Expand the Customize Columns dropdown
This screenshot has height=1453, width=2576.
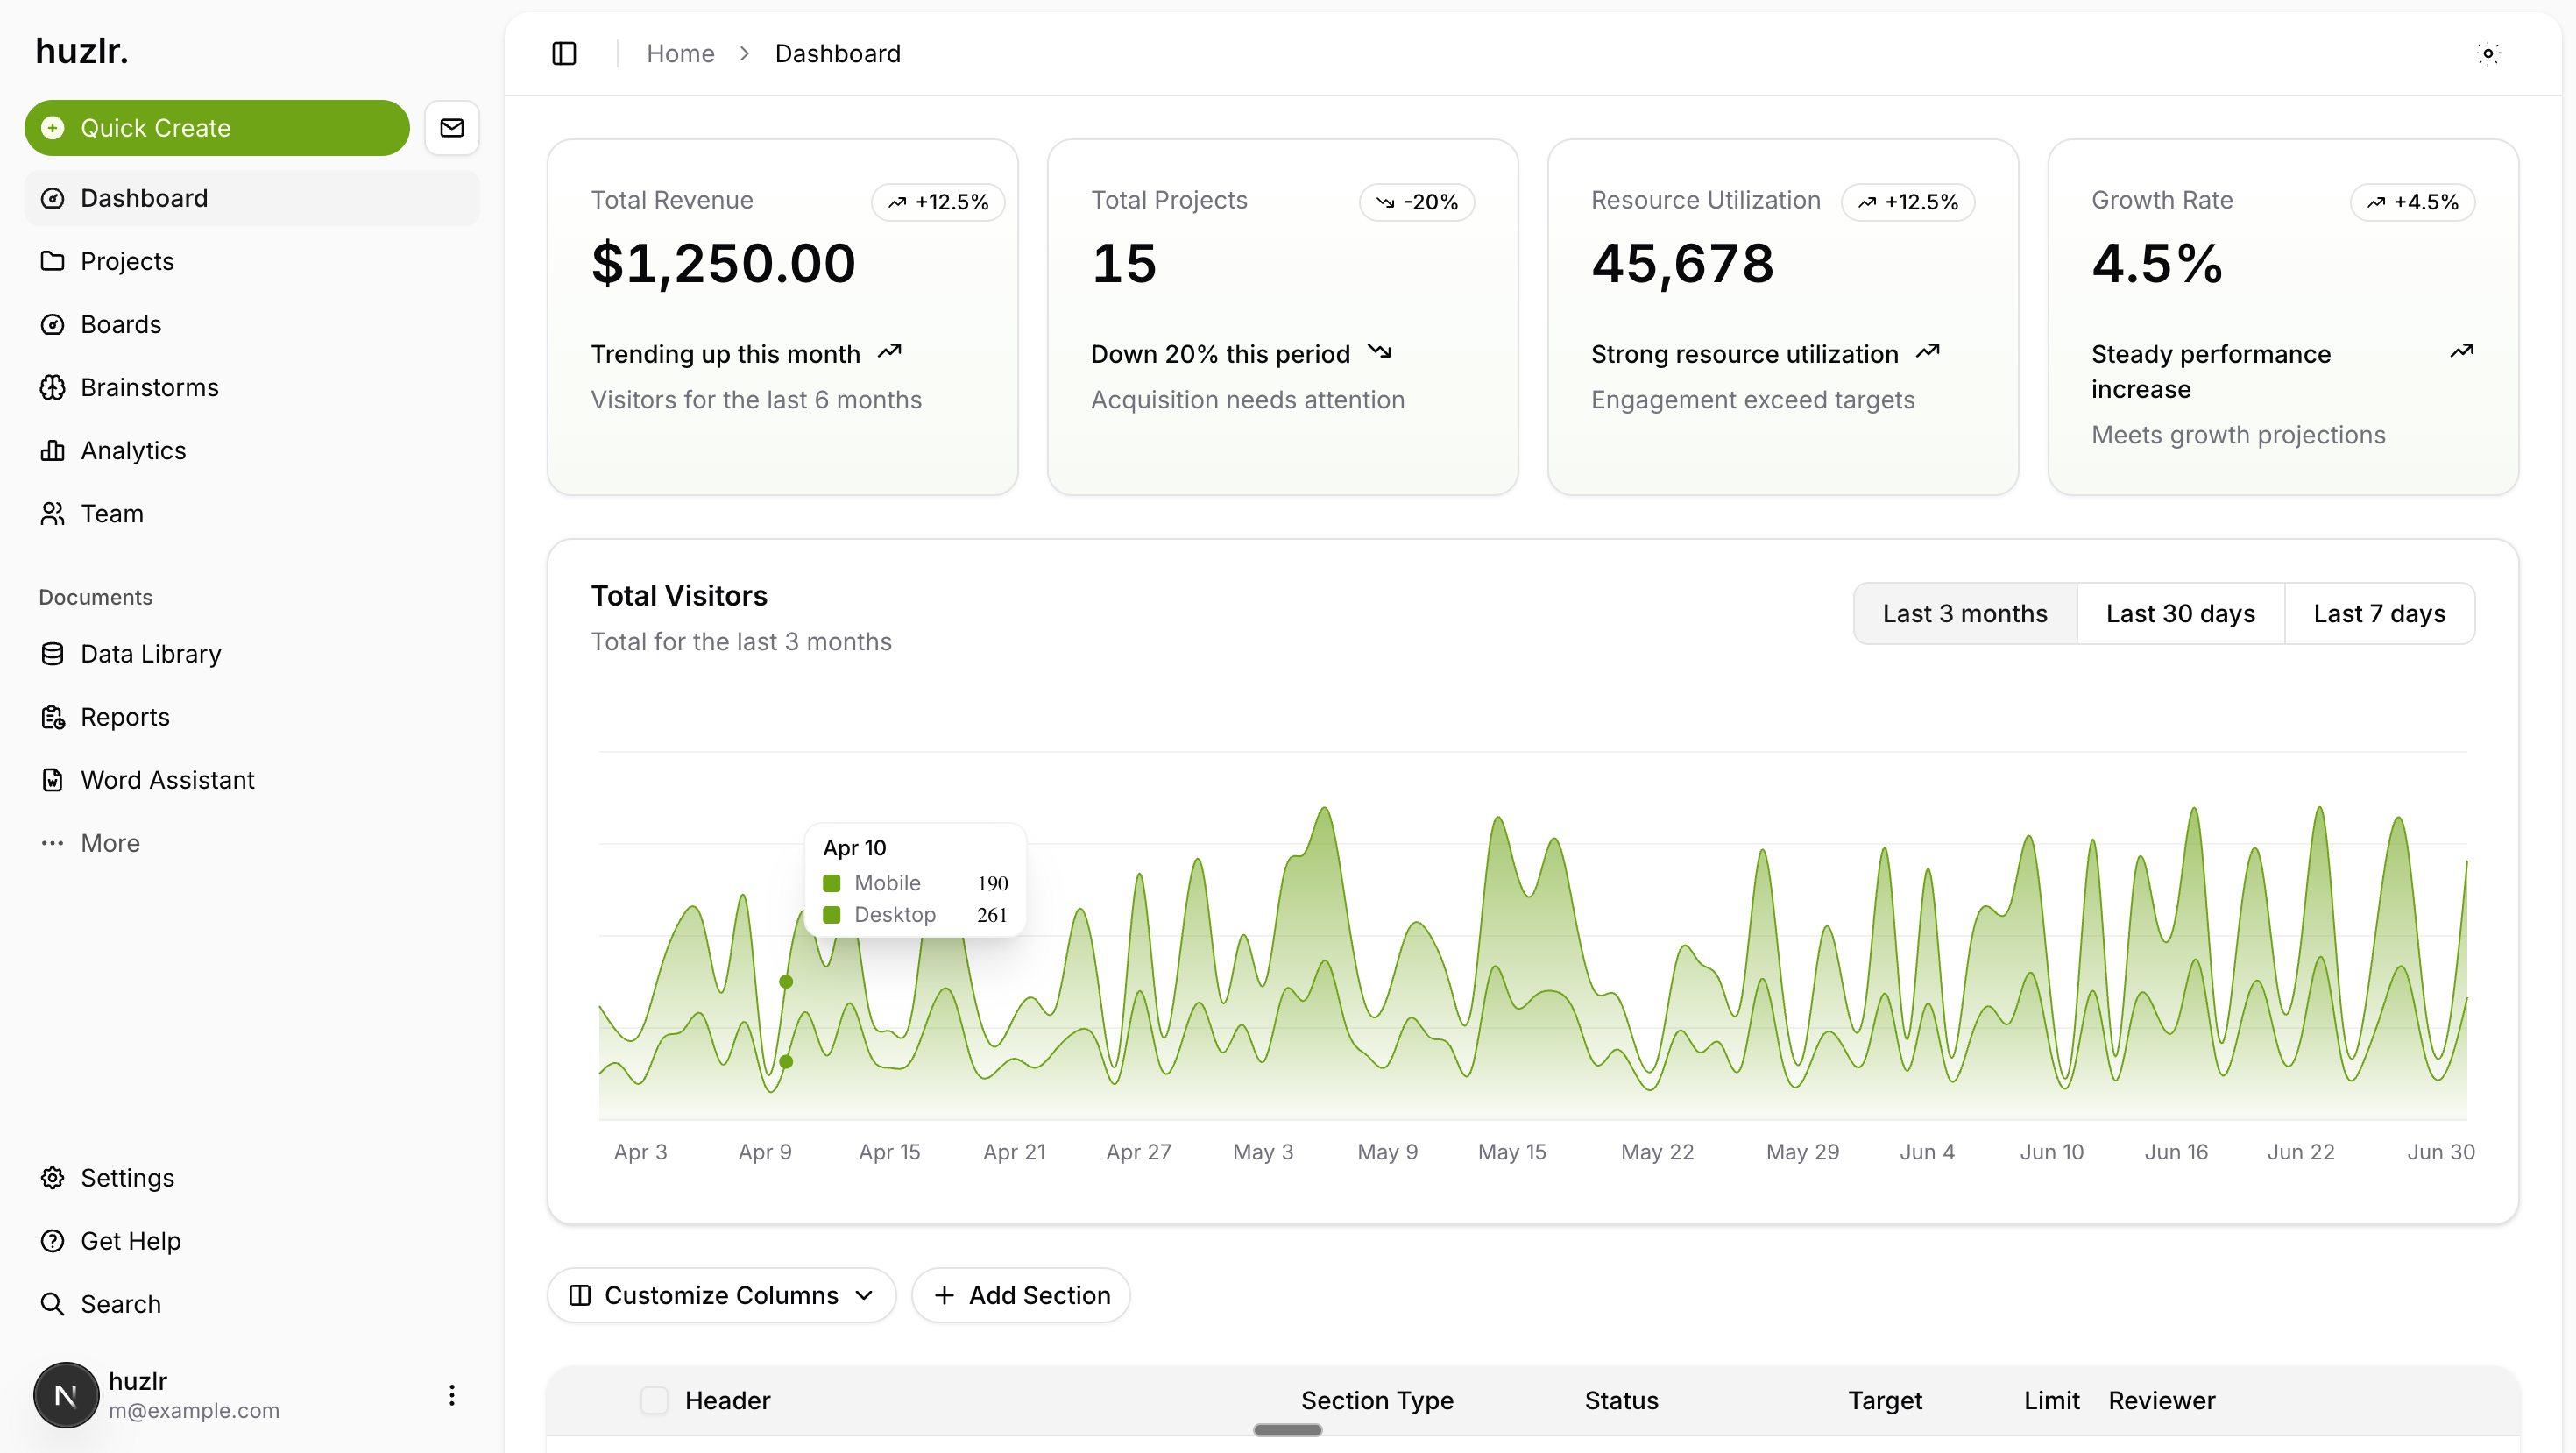[x=721, y=1295]
